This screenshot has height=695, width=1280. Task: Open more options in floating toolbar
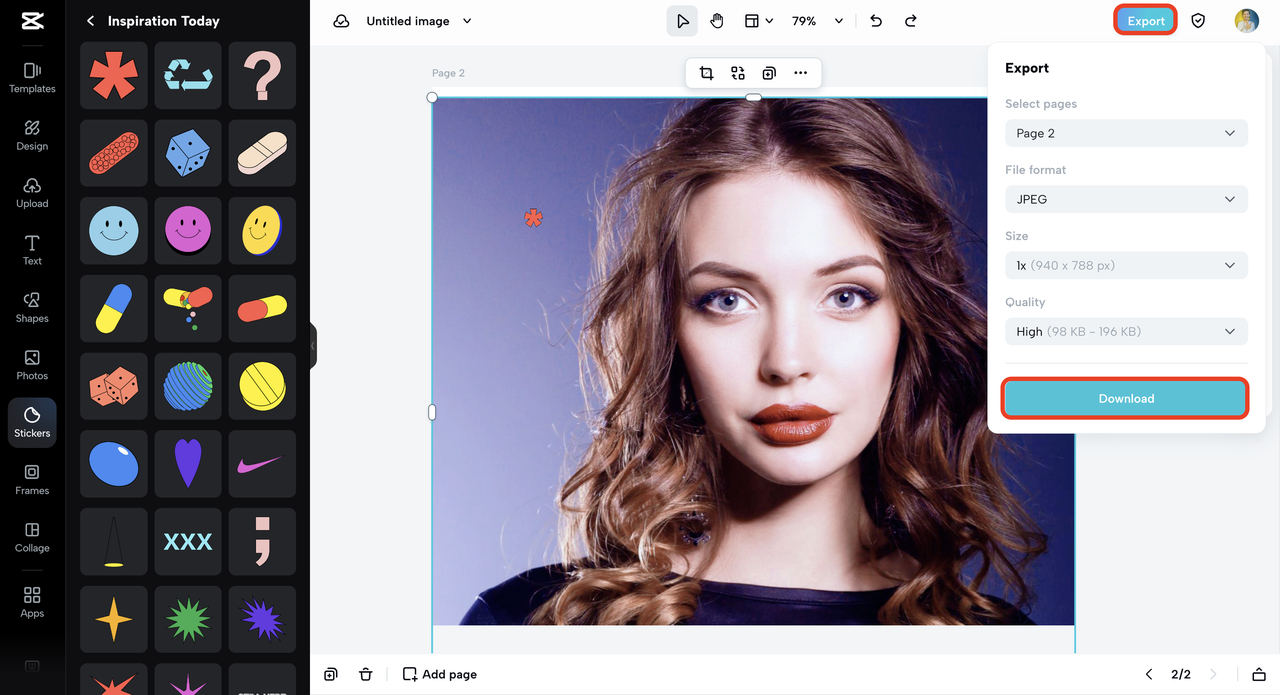point(800,73)
